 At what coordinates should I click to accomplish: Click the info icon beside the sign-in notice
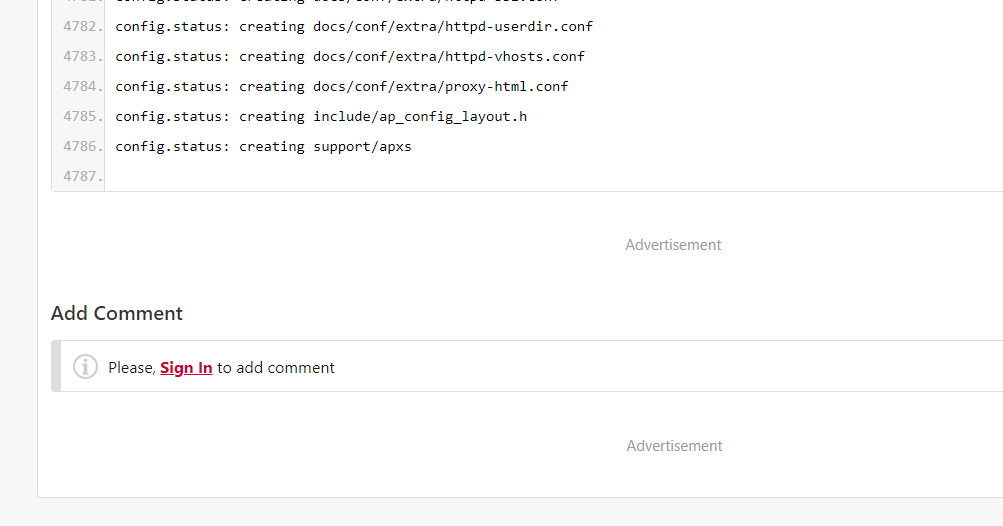(x=86, y=367)
